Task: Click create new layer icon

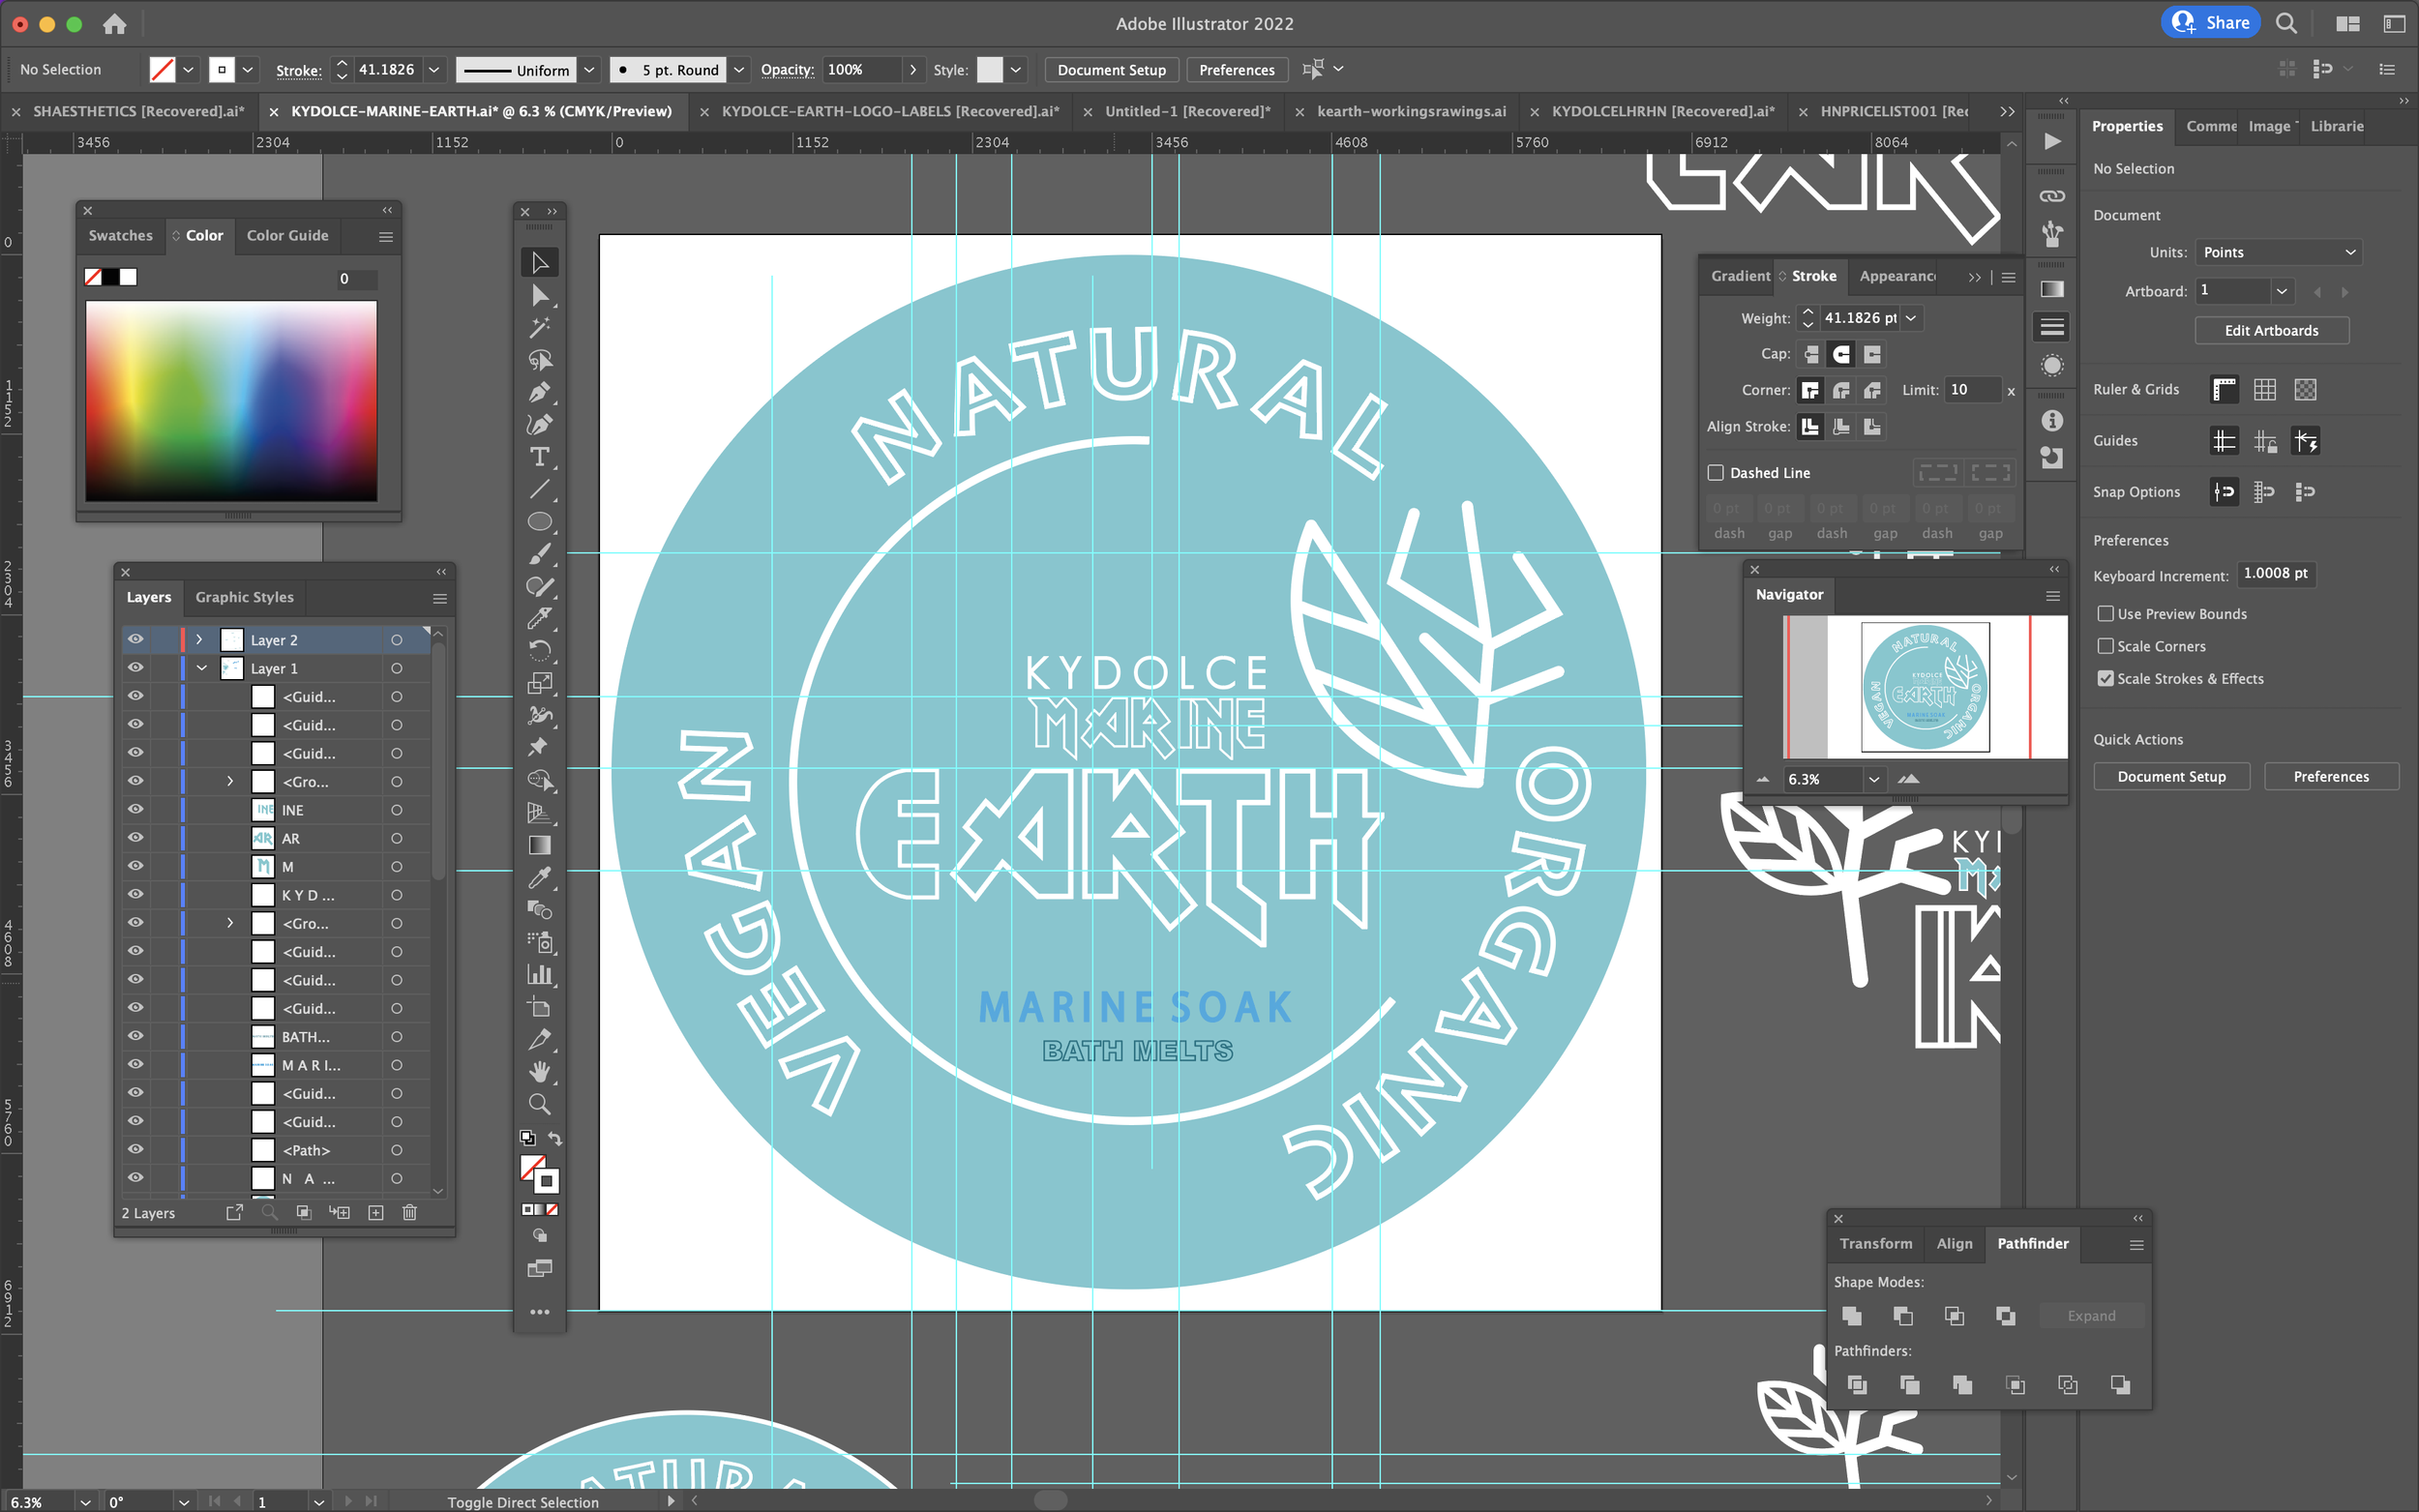Action: click(376, 1213)
